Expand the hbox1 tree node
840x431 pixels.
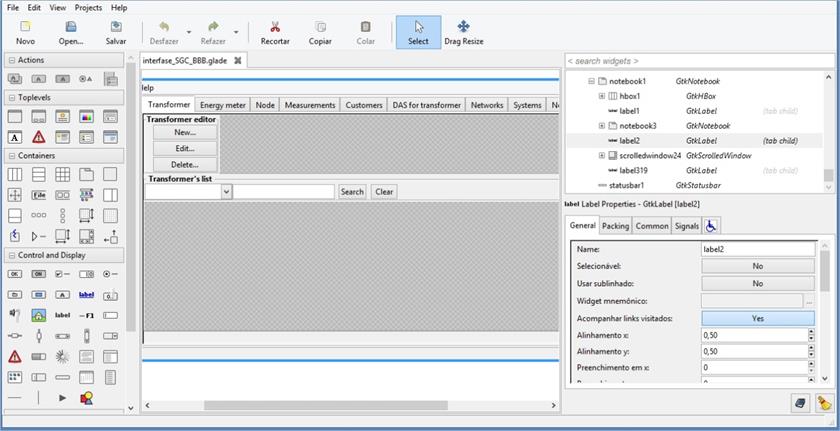point(602,96)
